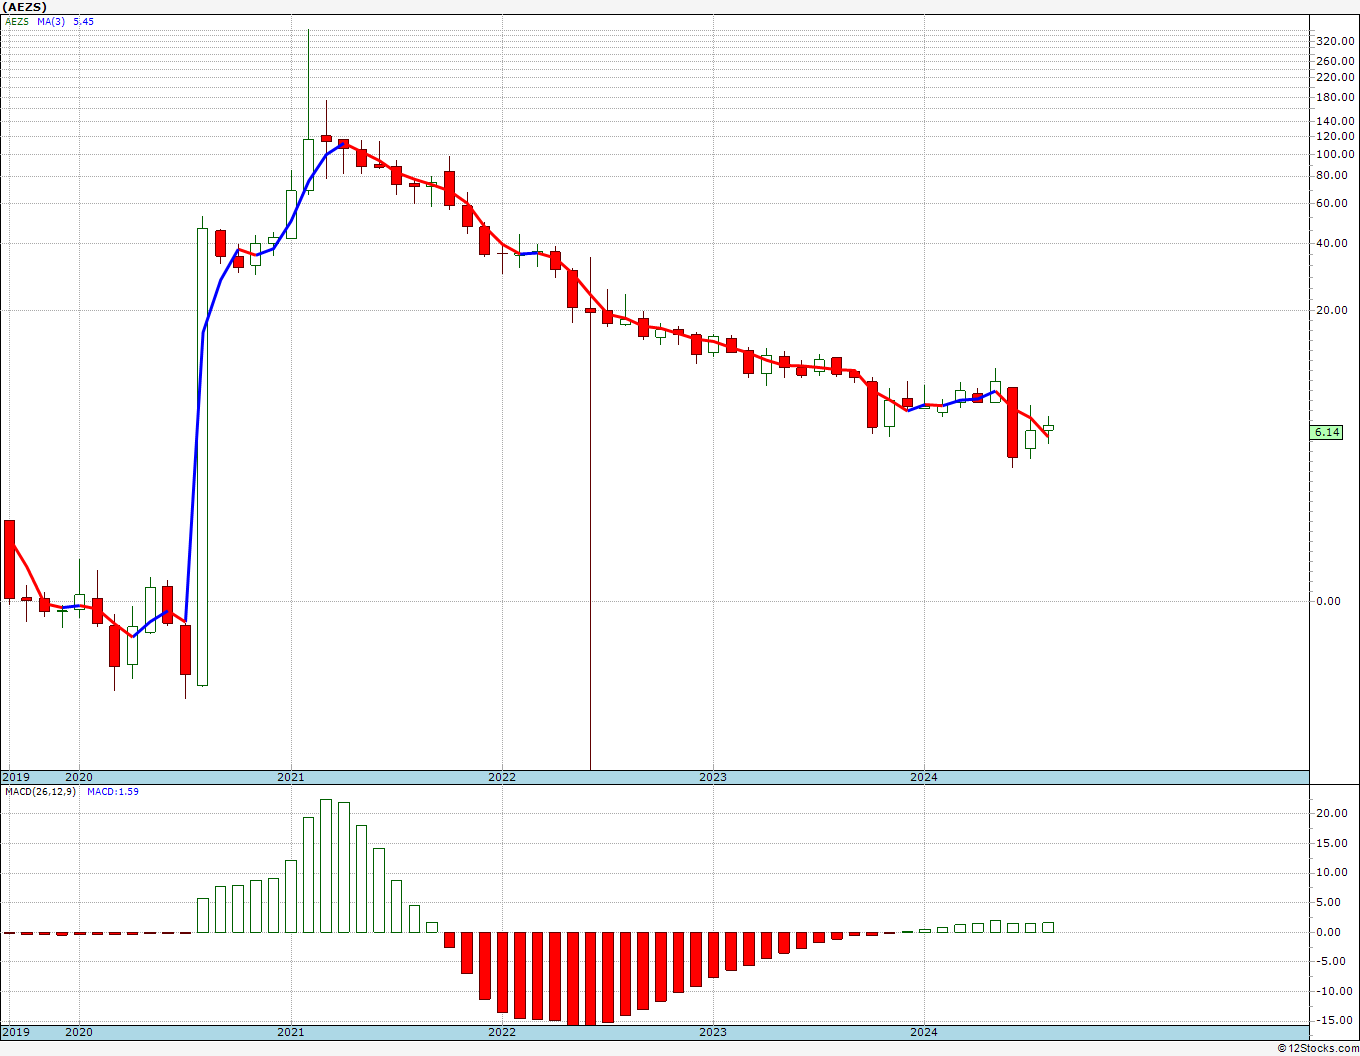Click the 6.14 current price tag
The image size is (1360, 1056).
[x=1327, y=432]
